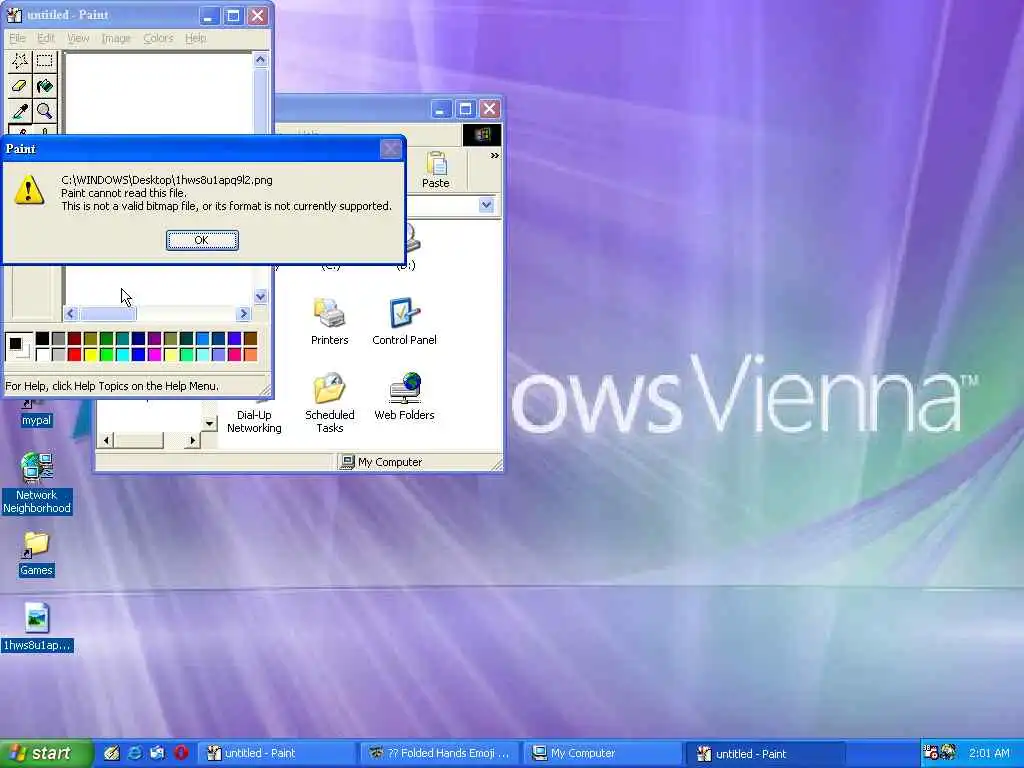This screenshot has width=1024, height=768.
Task: Open the address bar dropdown in My Computer
Action: 486,205
